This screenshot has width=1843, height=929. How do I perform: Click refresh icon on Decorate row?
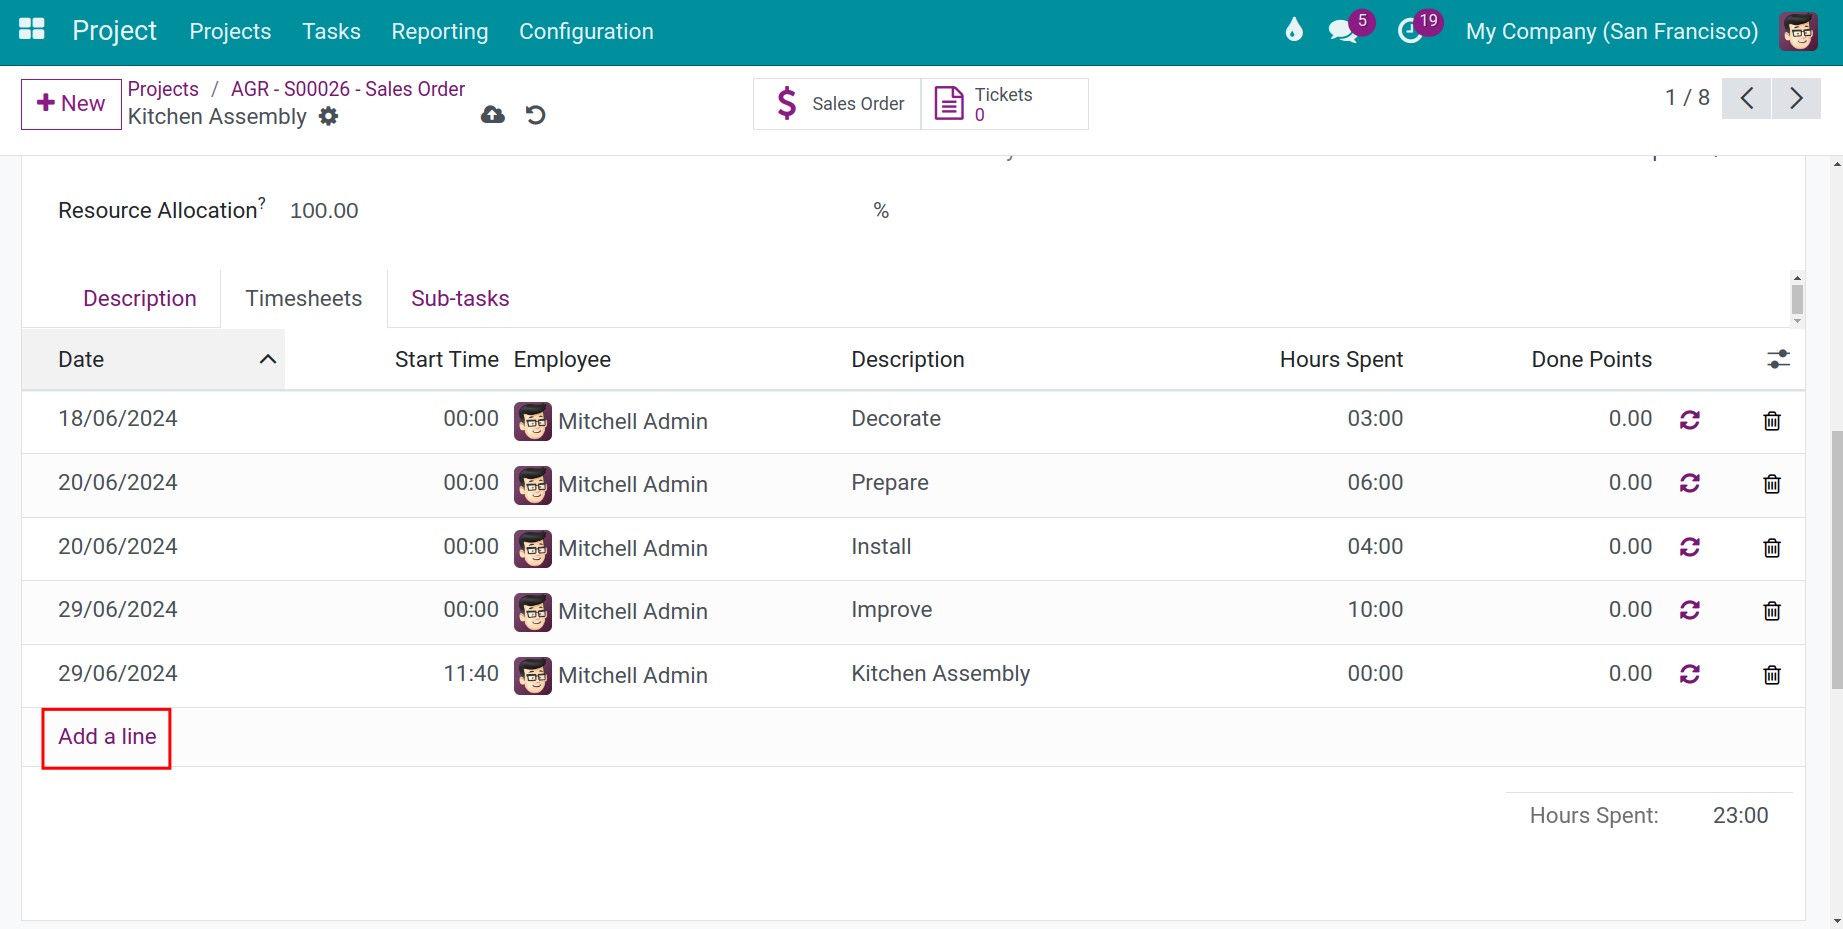click(1690, 421)
